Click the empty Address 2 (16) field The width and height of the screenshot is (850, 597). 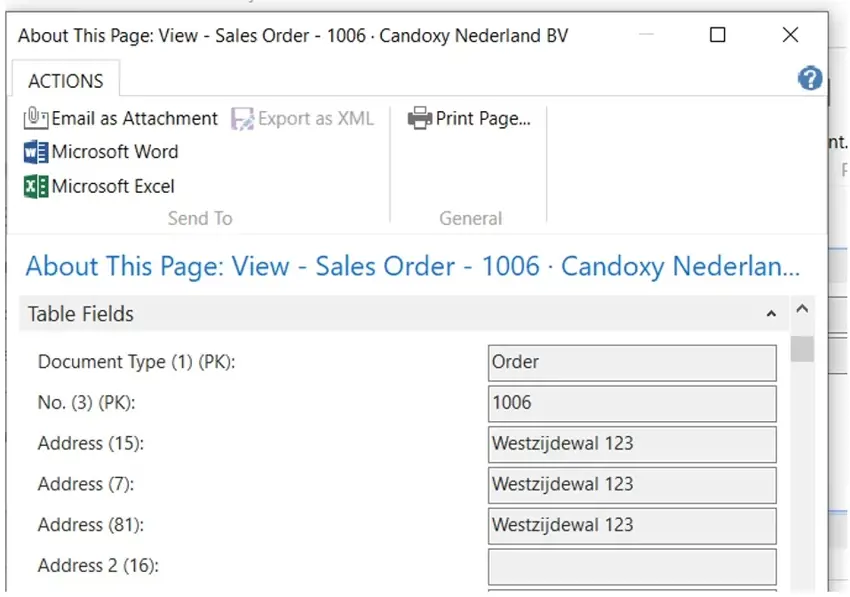click(x=632, y=566)
